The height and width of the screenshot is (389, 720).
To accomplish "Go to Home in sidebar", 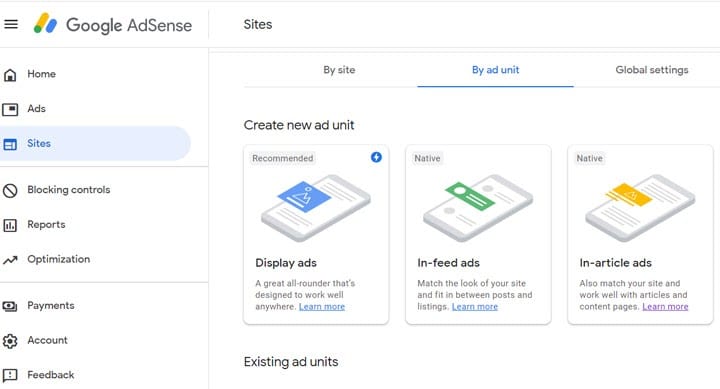I will (x=41, y=74).
